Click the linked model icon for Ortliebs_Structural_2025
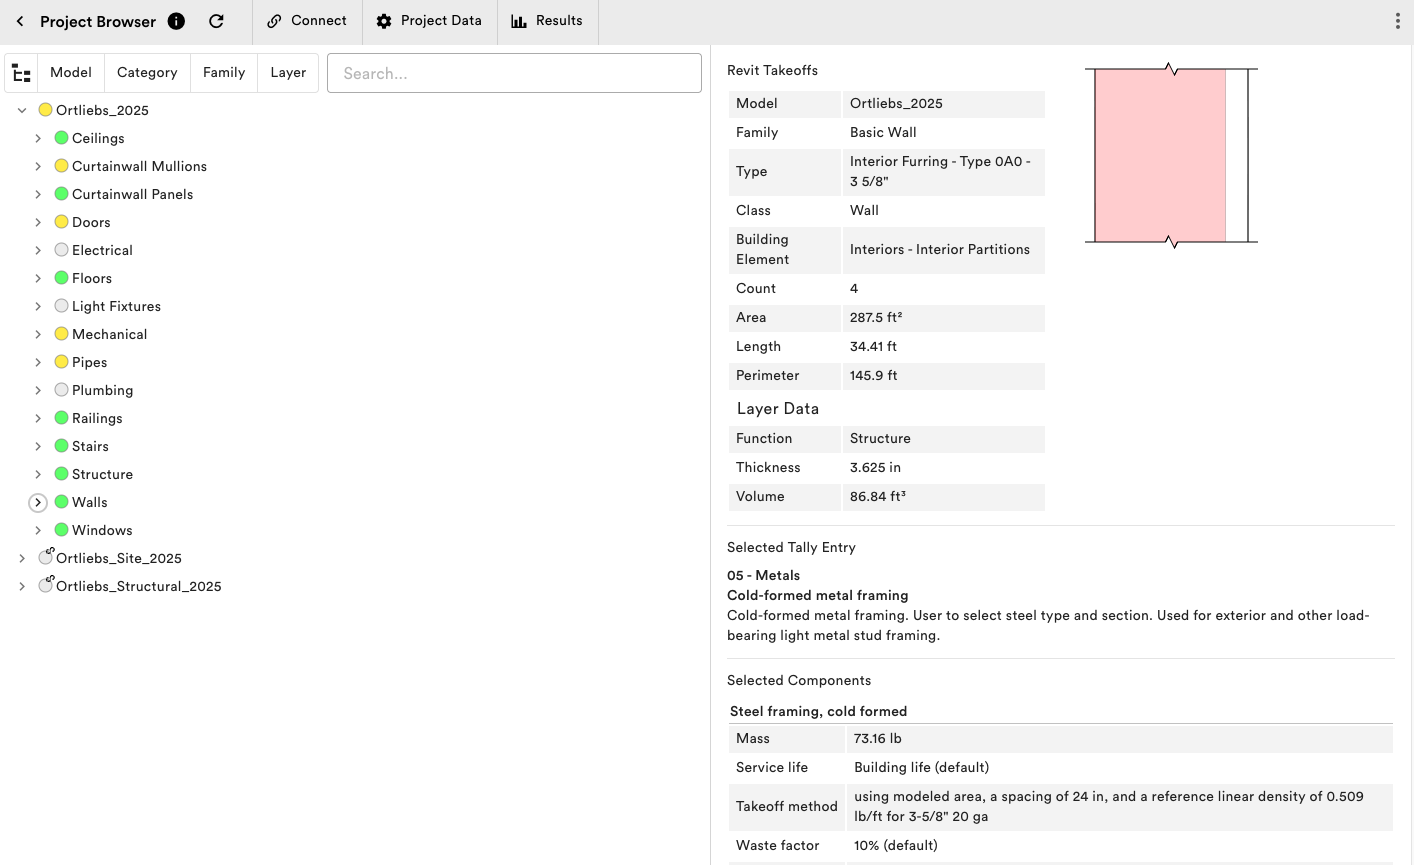Image resolution: width=1414 pixels, height=865 pixels. tap(45, 585)
